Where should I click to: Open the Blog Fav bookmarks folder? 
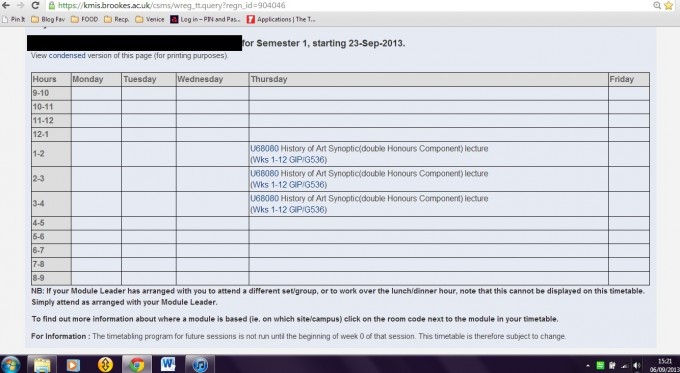pos(48,19)
